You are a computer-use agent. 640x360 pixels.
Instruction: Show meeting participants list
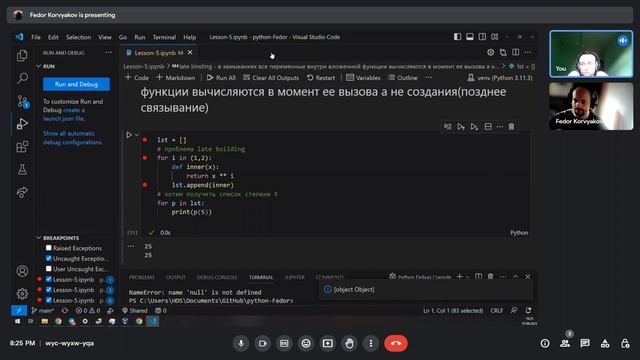tap(565, 343)
